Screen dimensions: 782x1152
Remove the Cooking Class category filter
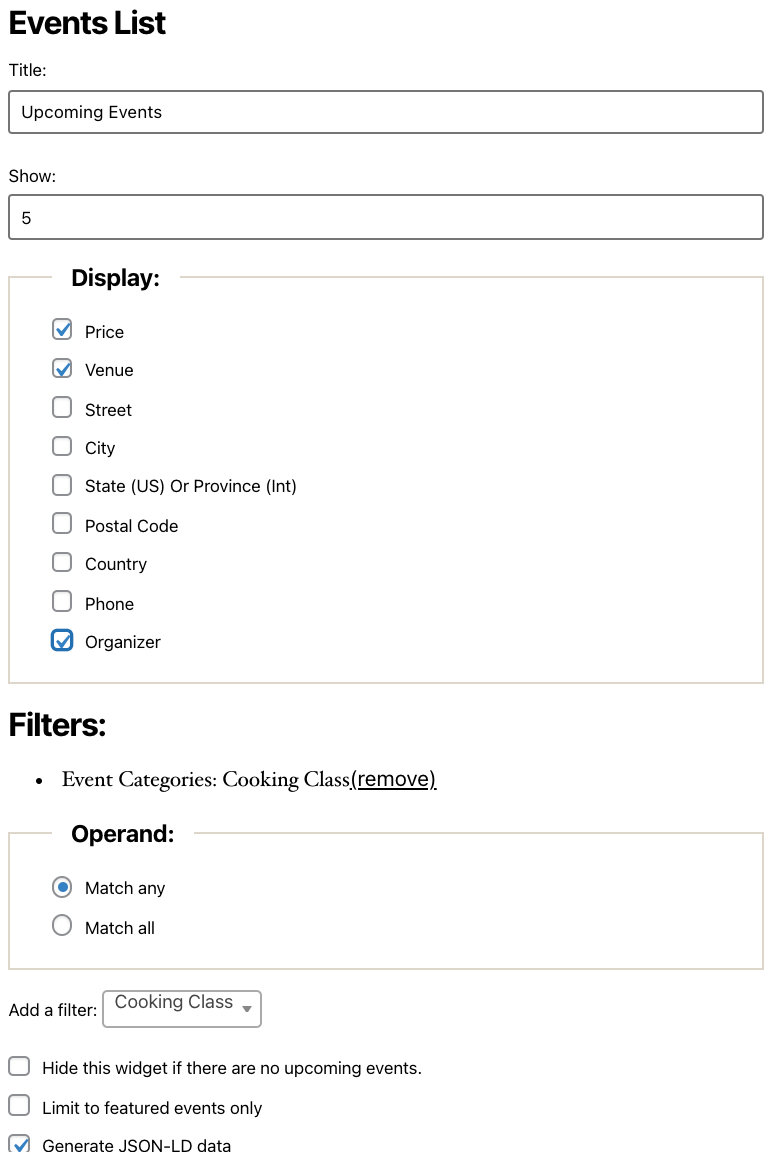click(x=393, y=779)
